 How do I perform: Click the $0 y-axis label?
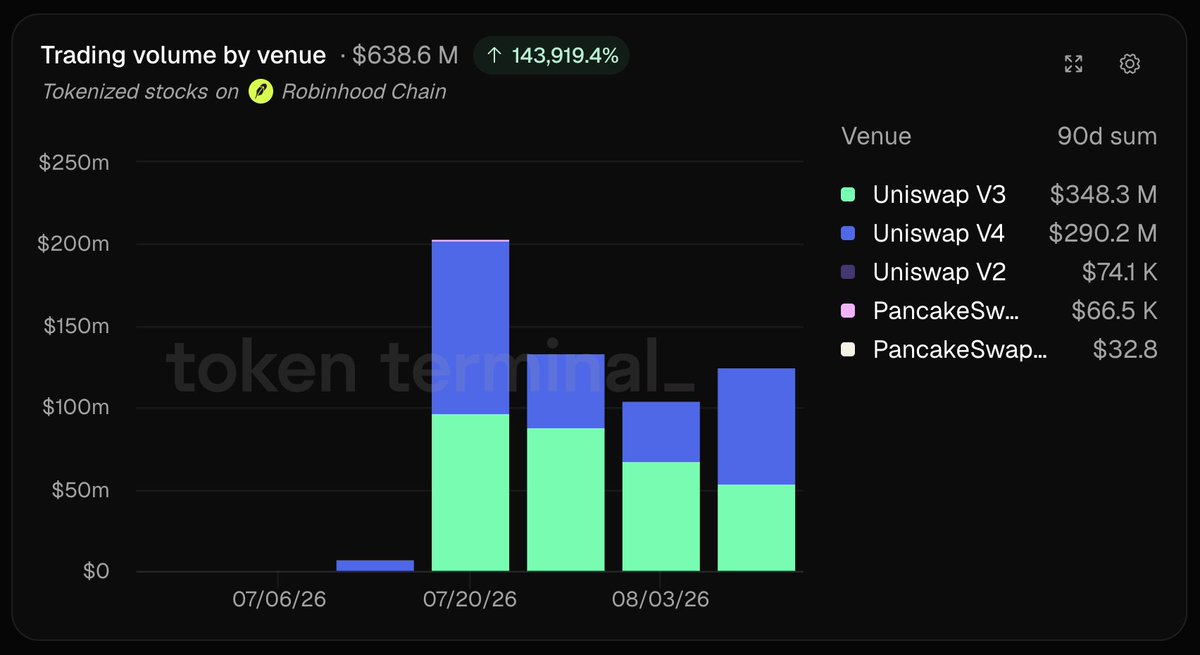(x=96, y=571)
